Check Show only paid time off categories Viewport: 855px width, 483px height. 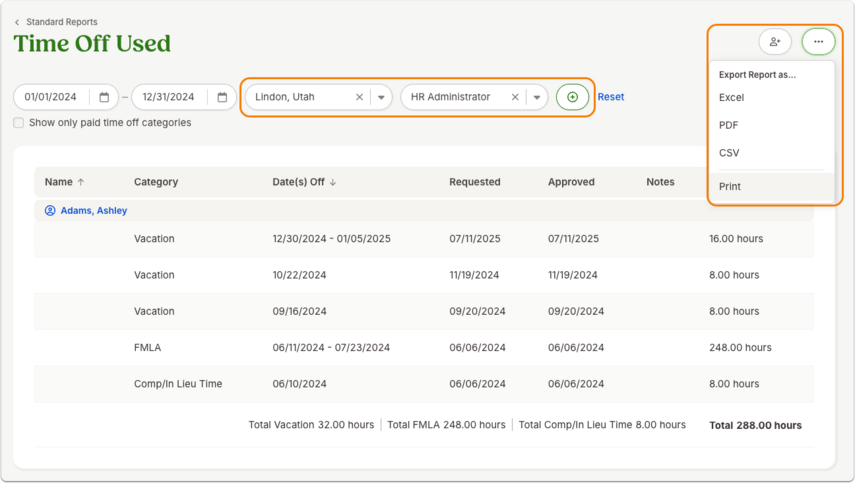(19, 123)
